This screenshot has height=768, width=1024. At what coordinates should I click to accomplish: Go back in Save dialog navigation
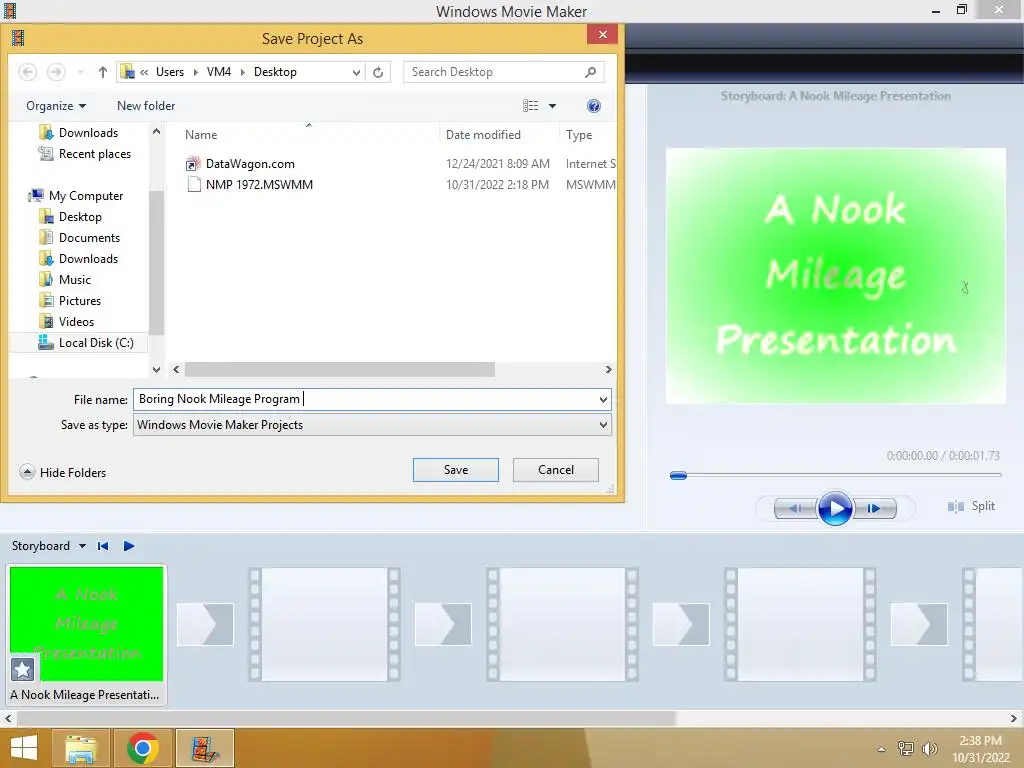27,72
